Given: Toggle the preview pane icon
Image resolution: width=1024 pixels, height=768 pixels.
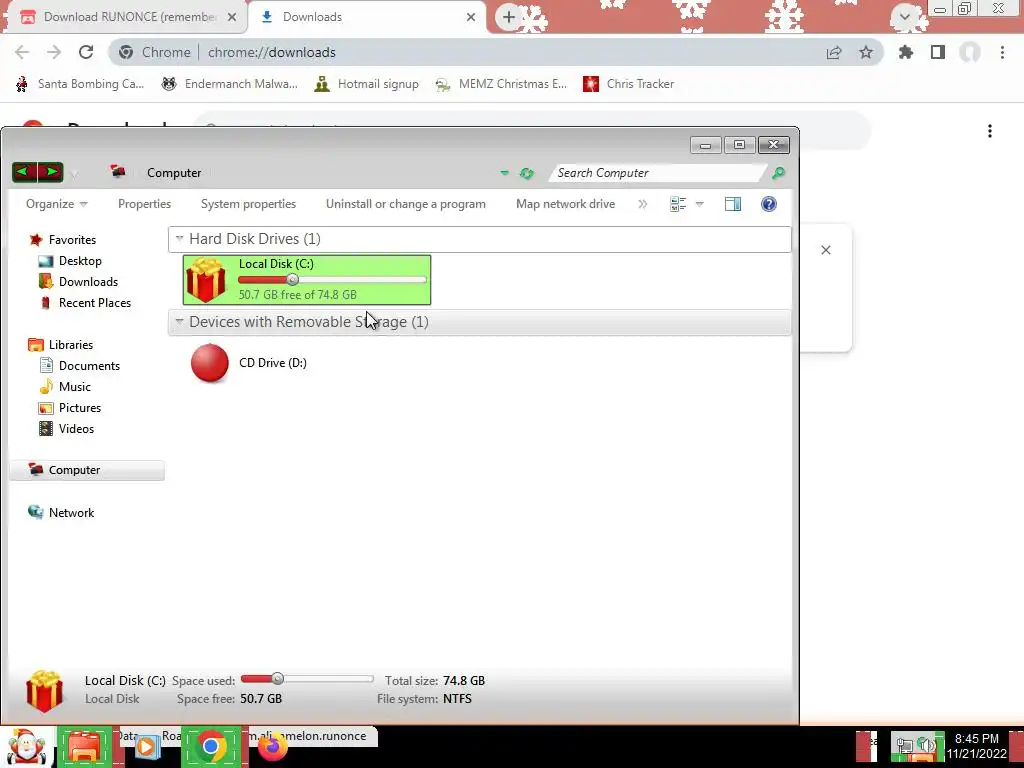Looking at the screenshot, I should coord(733,204).
